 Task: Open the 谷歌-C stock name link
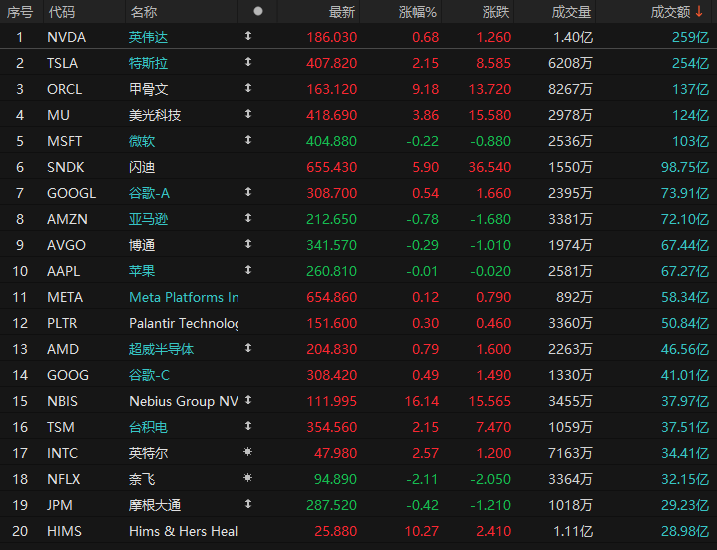pos(150,375)
